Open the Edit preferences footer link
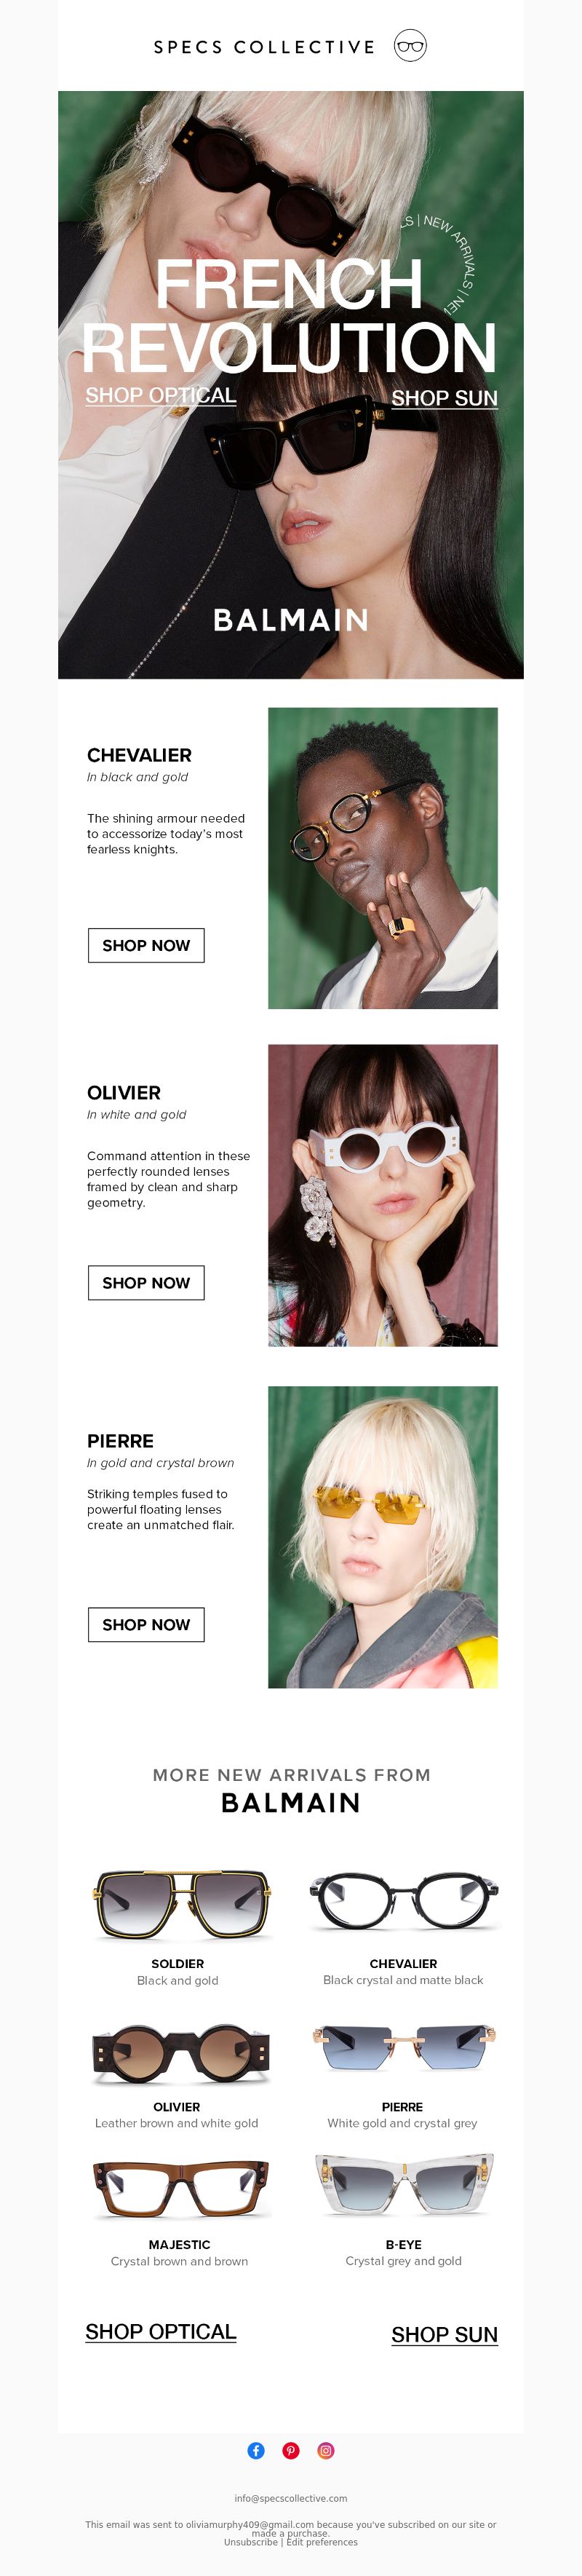The height and width of the screenshot is (2576, 582). pyautogui.click(x=322, y=2541)
